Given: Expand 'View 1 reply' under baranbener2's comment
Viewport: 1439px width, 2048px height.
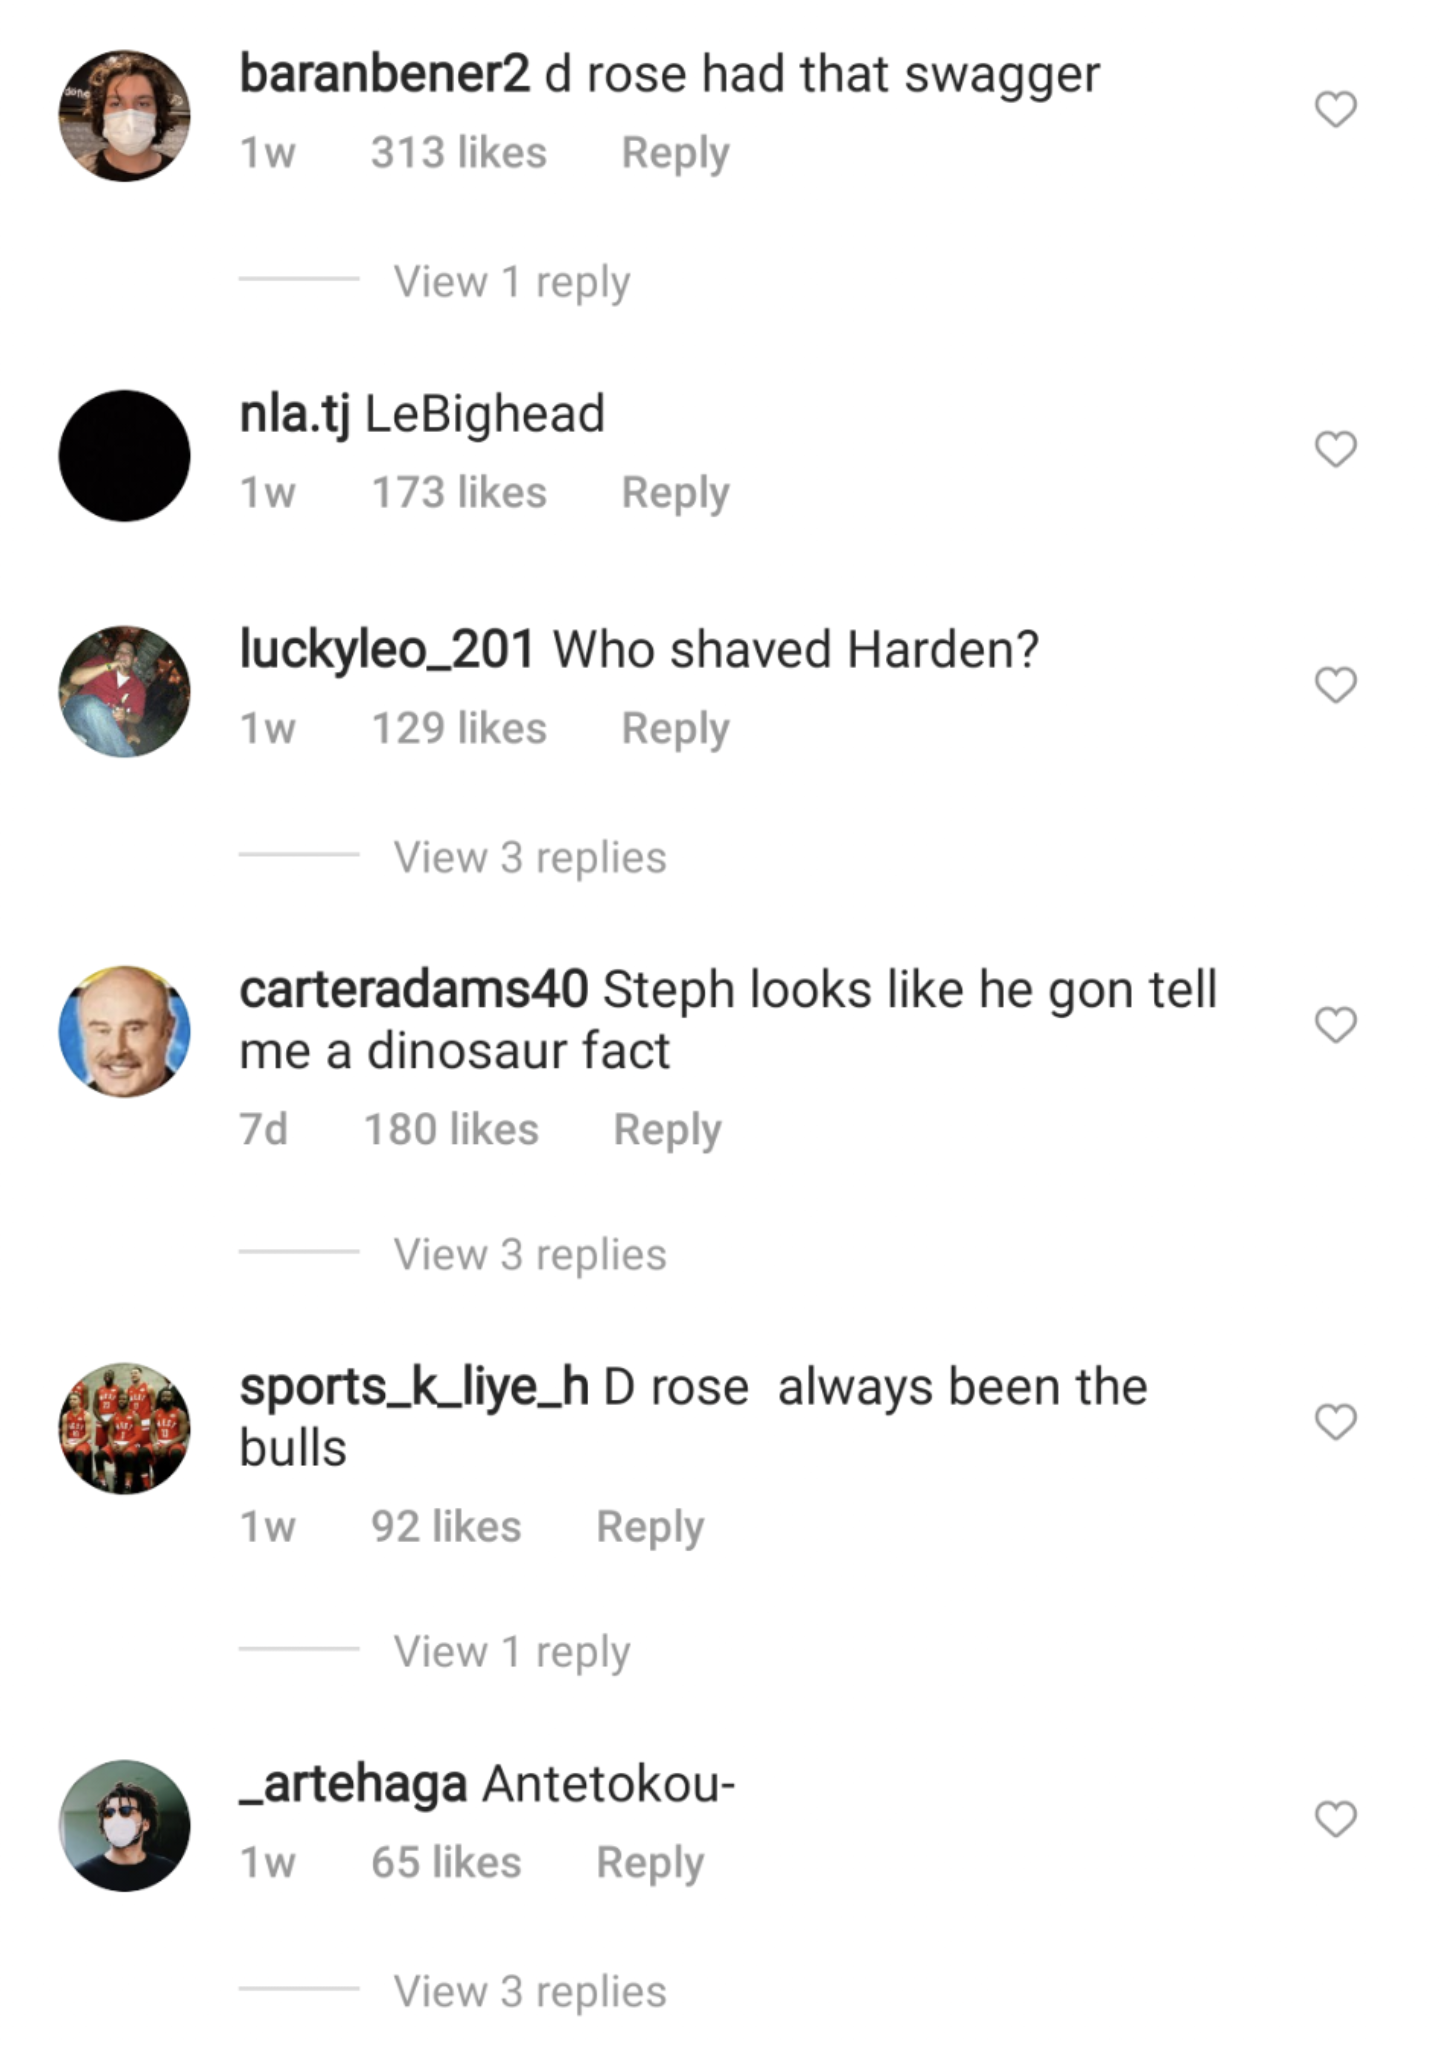Looking at the screenshot, I should 512,281.
